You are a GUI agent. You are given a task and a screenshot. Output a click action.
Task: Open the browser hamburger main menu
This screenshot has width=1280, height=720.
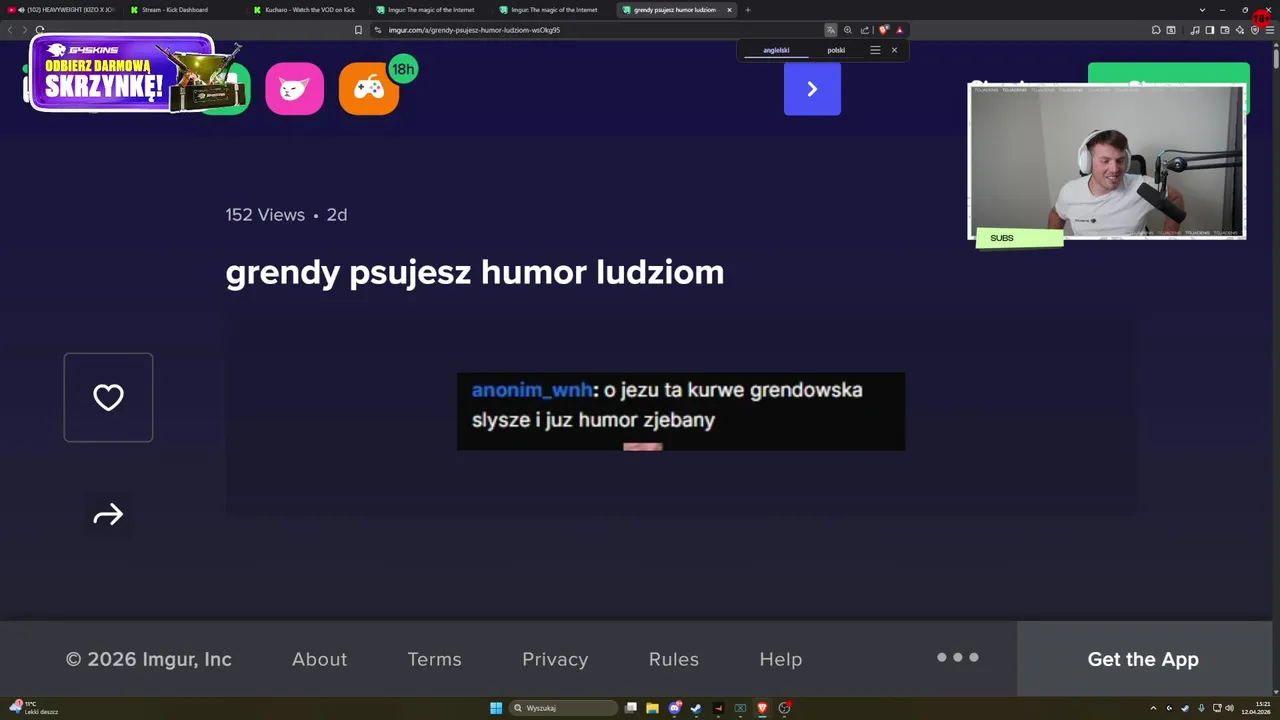click(x=1270, y=30)
